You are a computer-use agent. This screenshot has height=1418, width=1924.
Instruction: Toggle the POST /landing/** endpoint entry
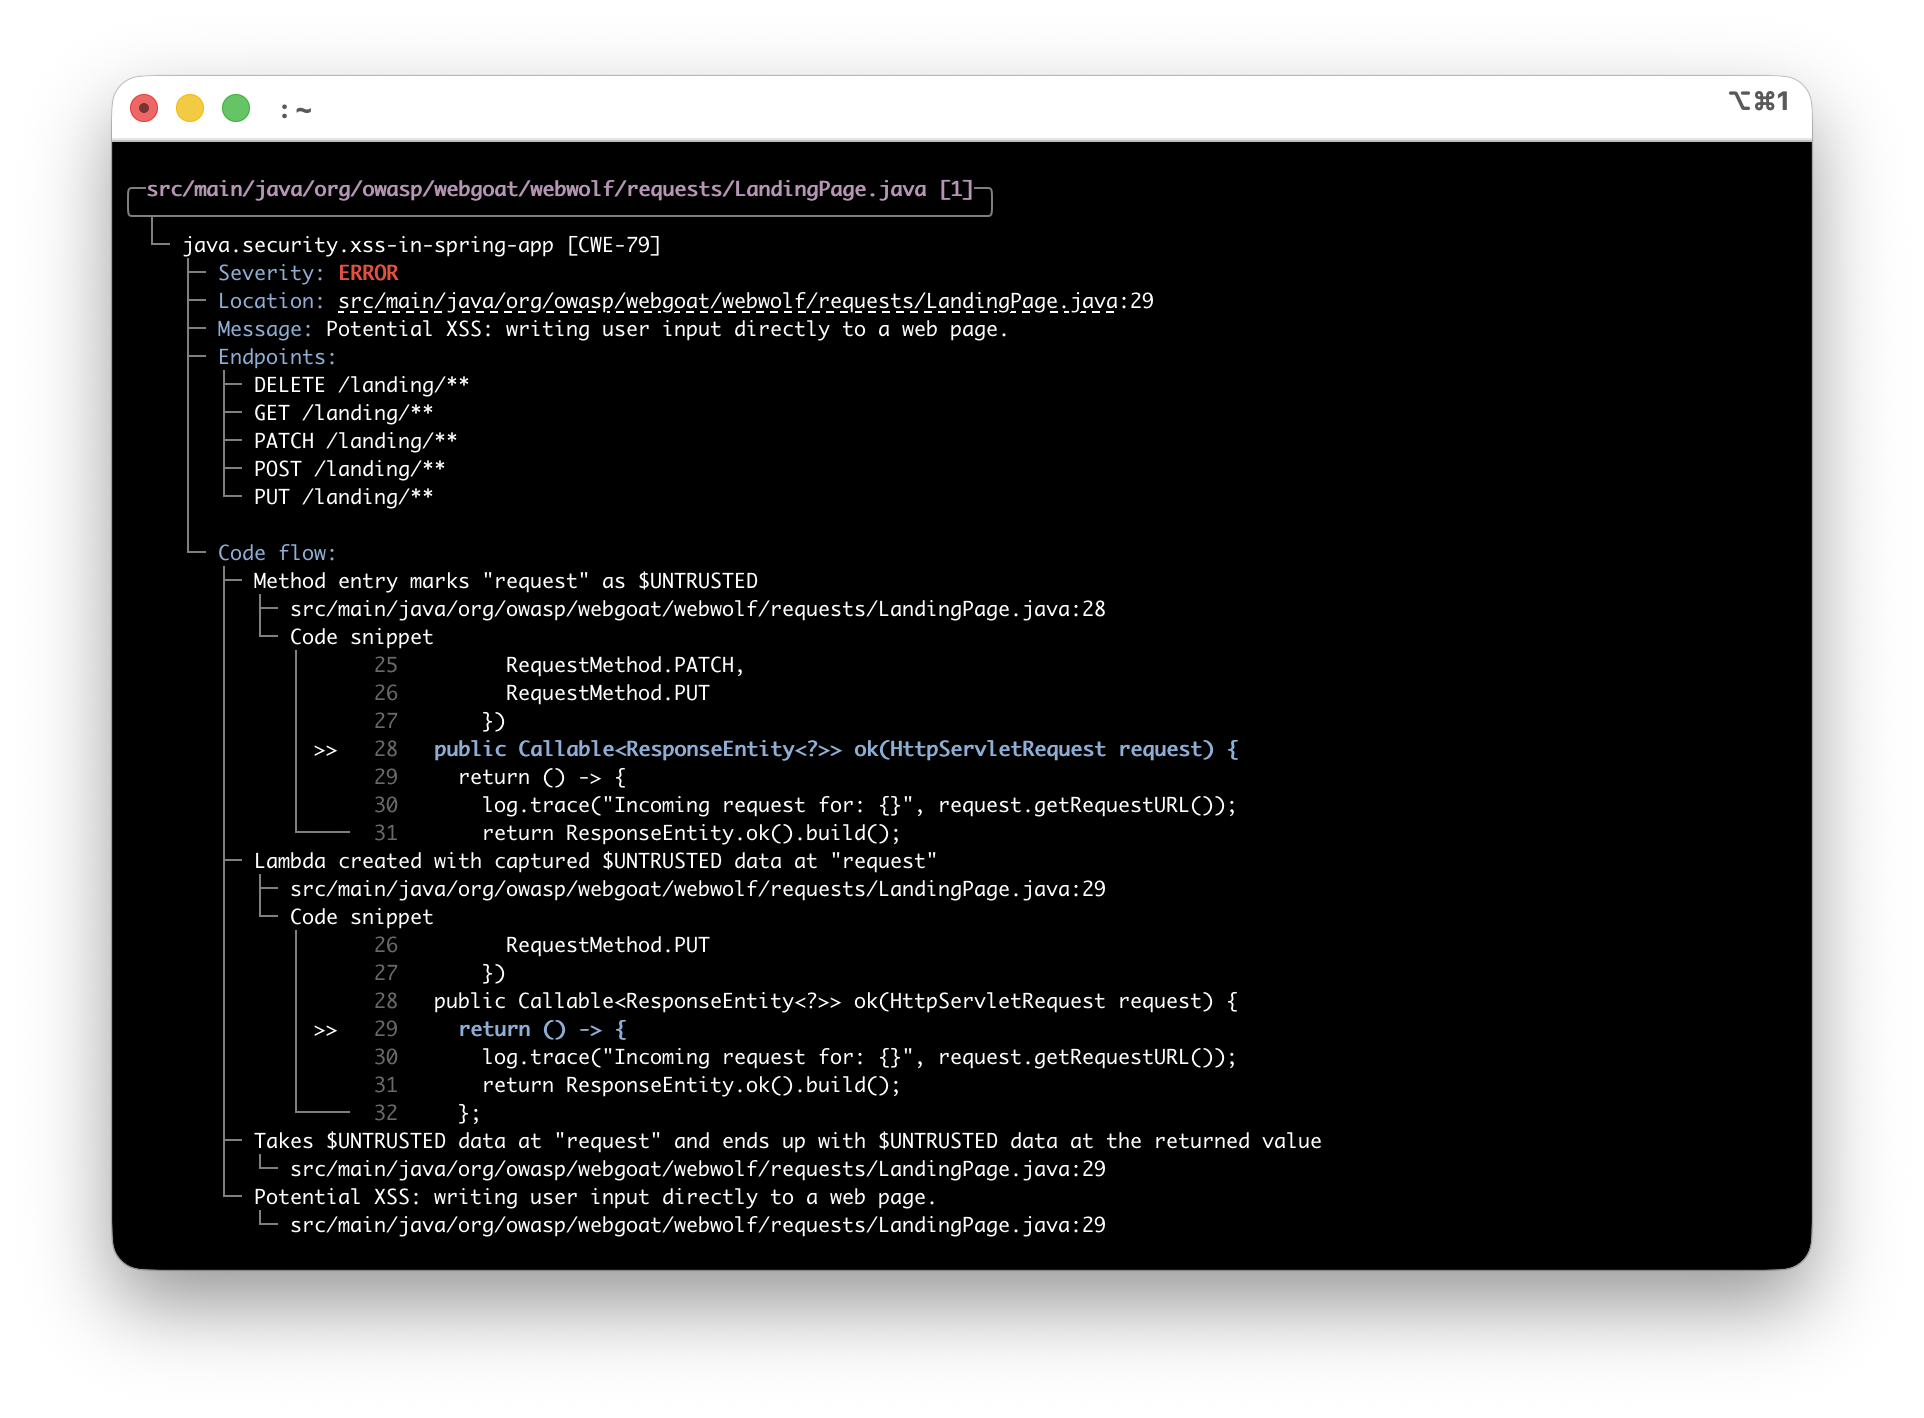[350, 468]
